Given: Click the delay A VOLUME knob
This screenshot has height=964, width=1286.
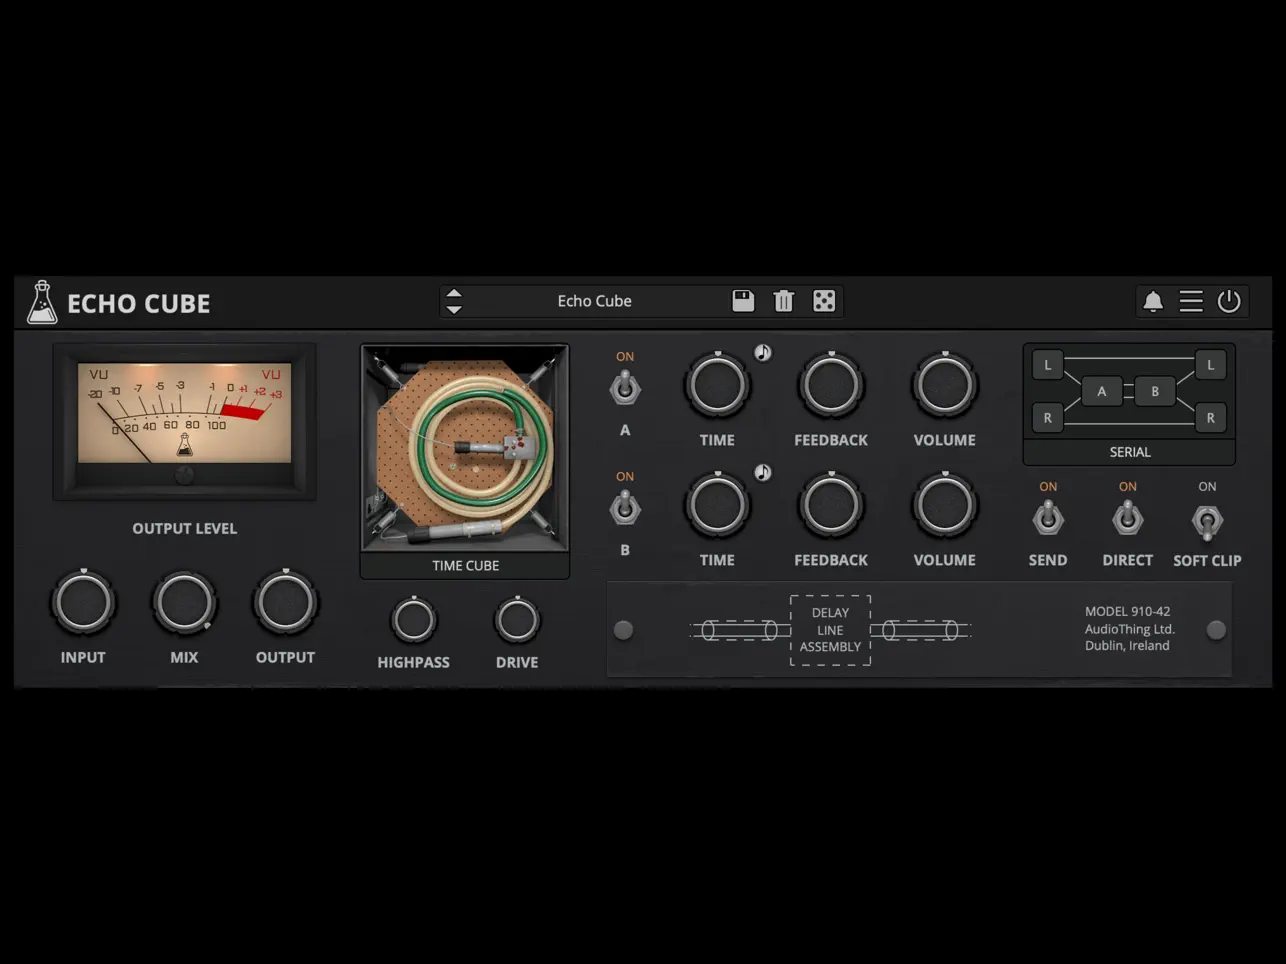Looking at the screenshot, I should [x=945, y=385].
